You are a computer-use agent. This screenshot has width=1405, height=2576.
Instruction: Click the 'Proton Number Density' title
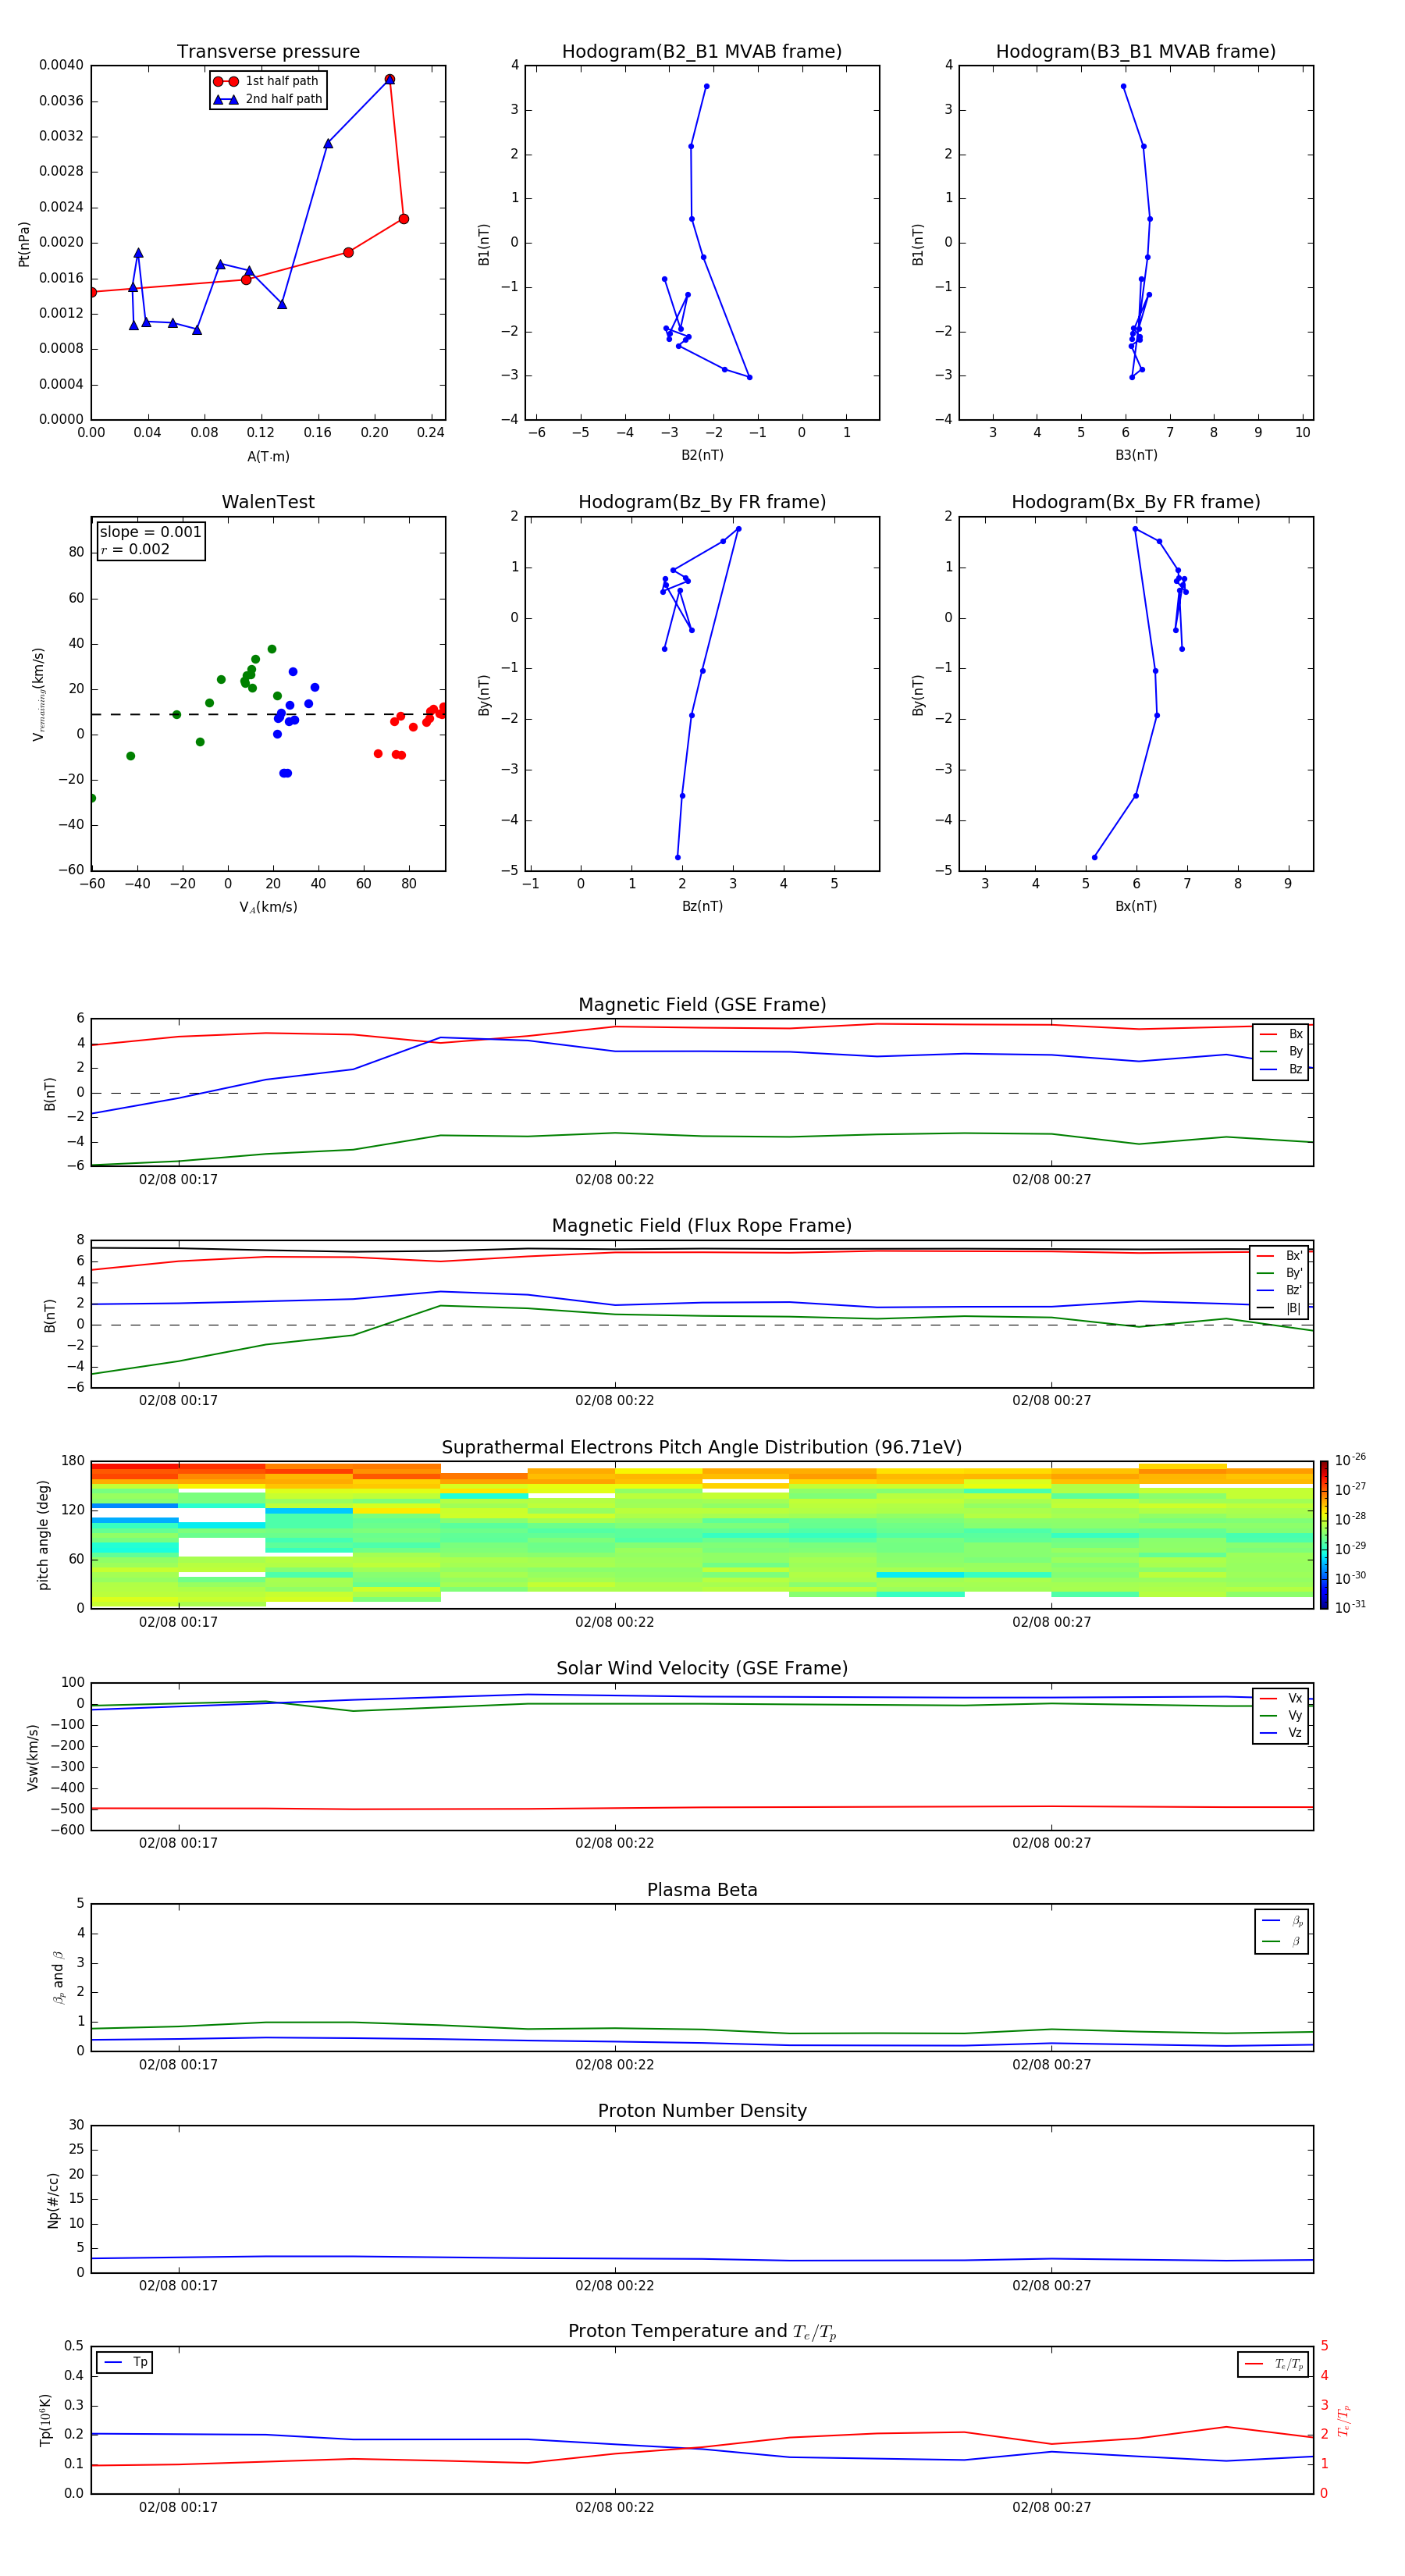pos(702,2111)
